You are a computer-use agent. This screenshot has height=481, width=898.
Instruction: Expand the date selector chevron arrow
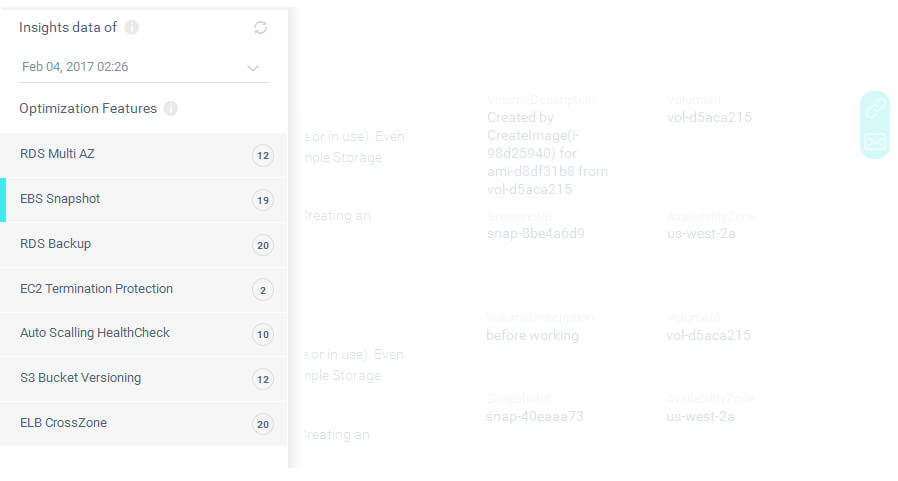[x=253, y=68]
